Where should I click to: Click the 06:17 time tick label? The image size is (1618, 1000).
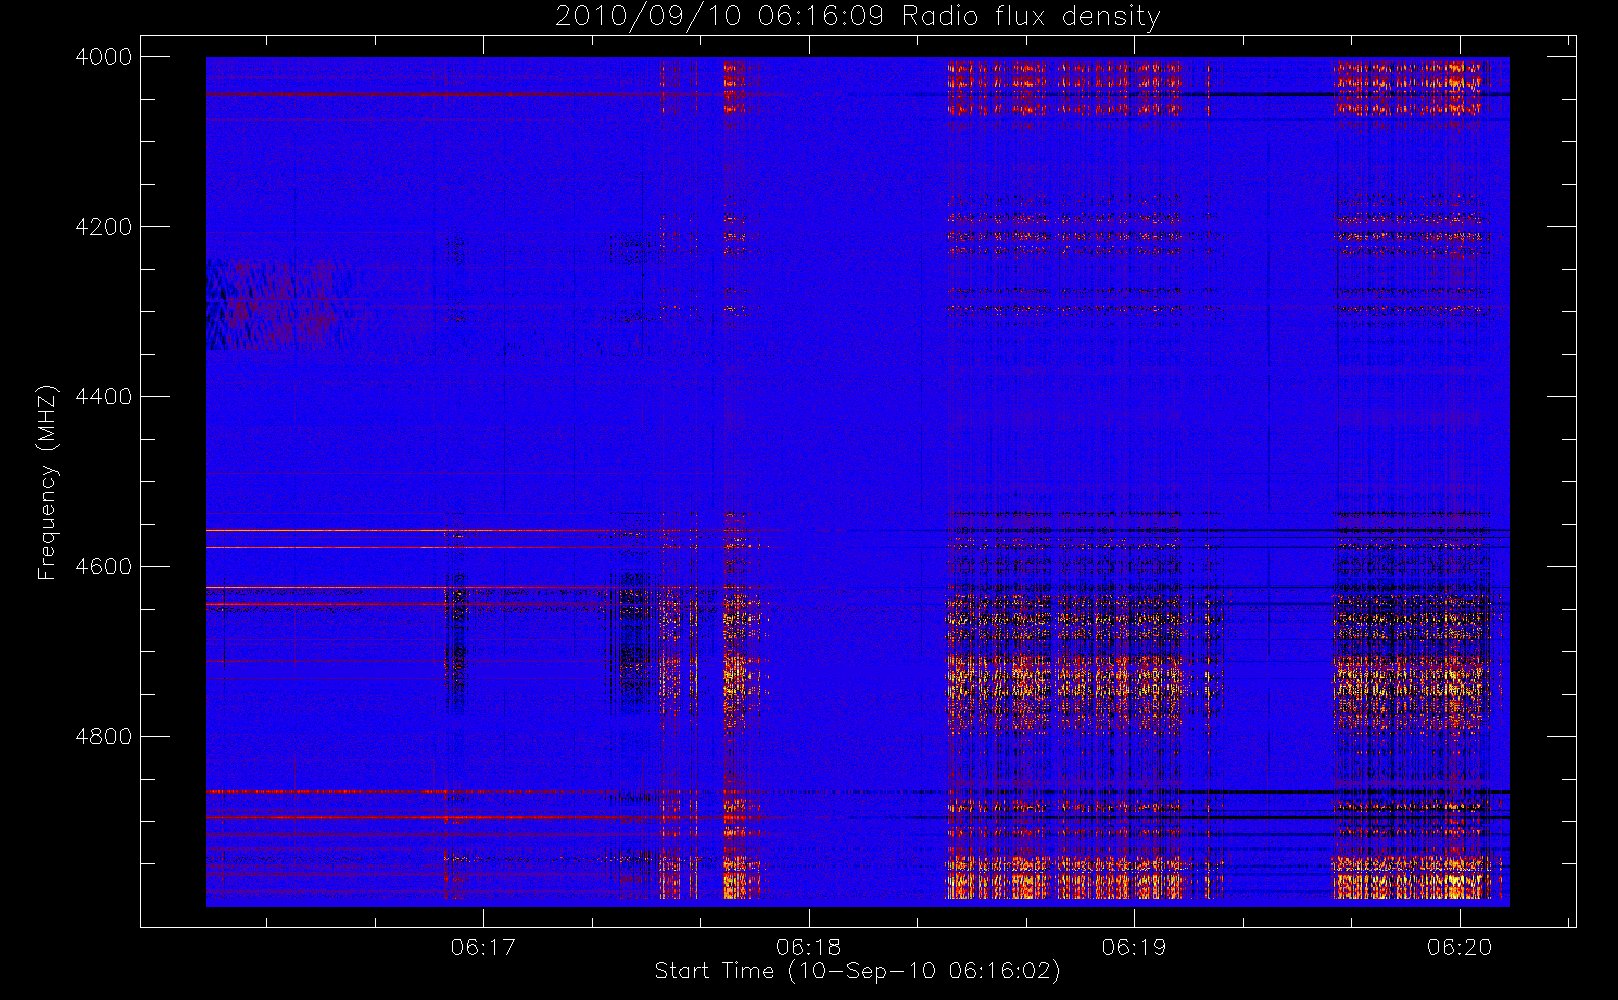click(x=483, y=947)
